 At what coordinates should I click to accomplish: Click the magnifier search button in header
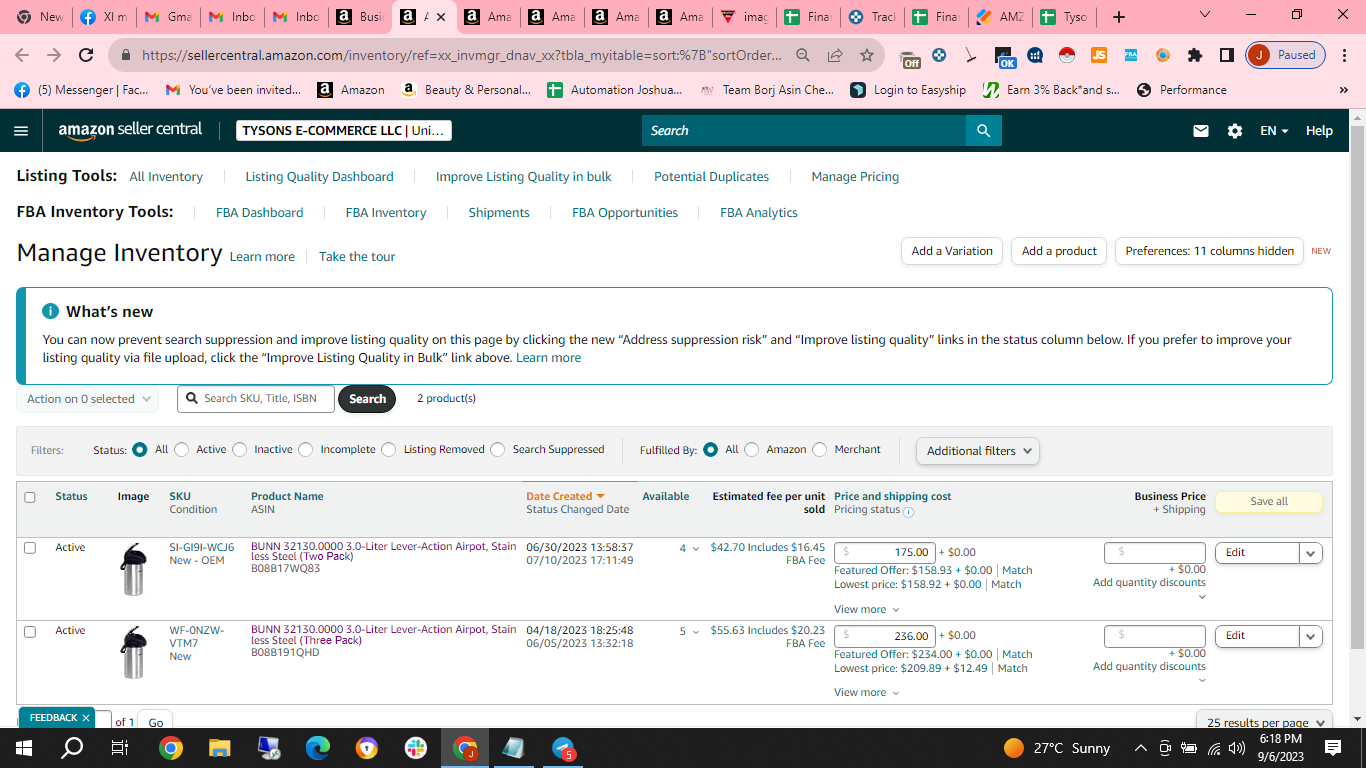983,130
